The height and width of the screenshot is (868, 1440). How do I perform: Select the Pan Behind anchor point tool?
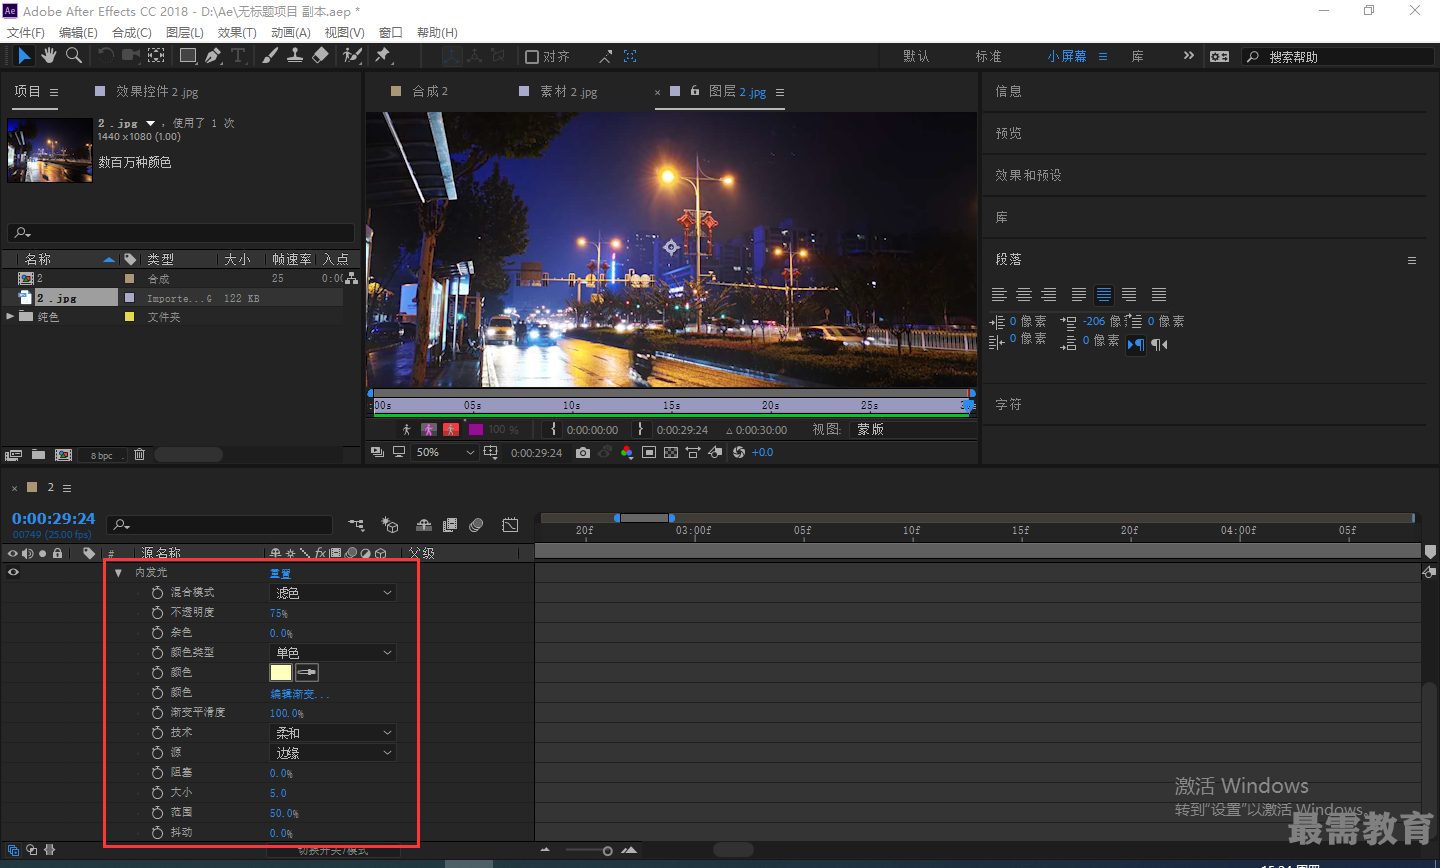pyautogui.click(x=156, y=56)
